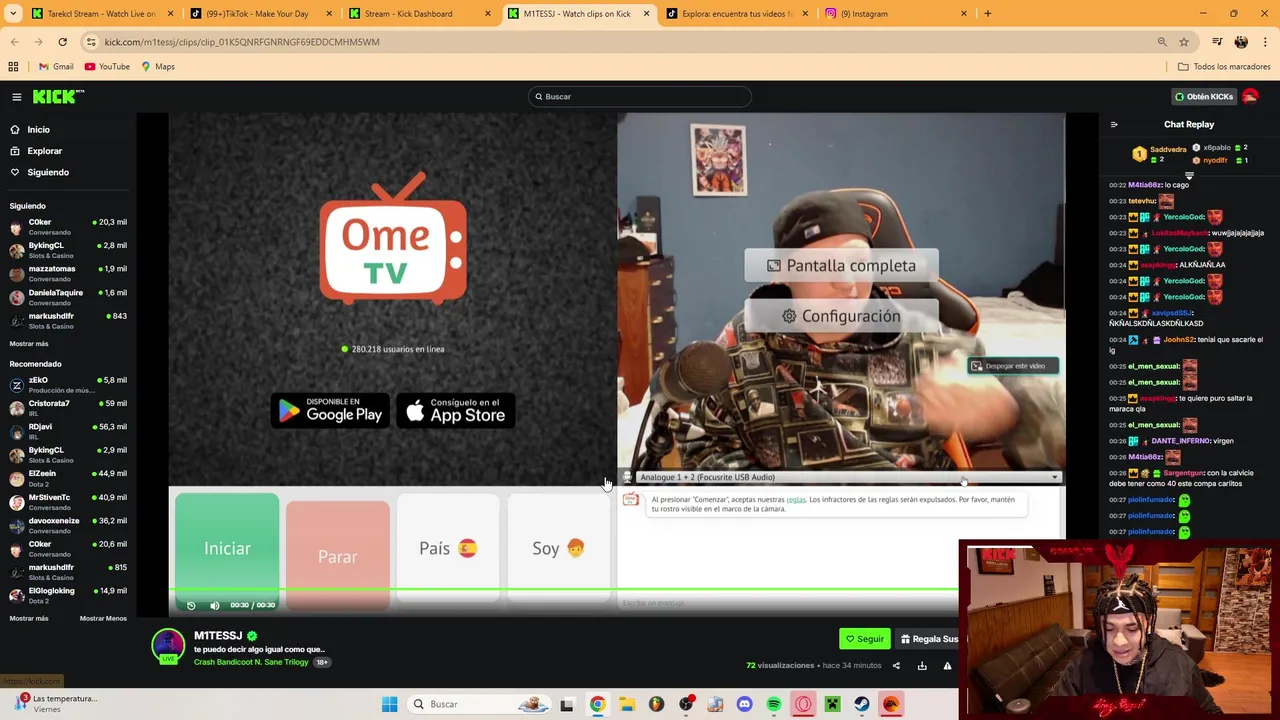Click Saddvedra in the gift leaderboard

click(1167, 149)
